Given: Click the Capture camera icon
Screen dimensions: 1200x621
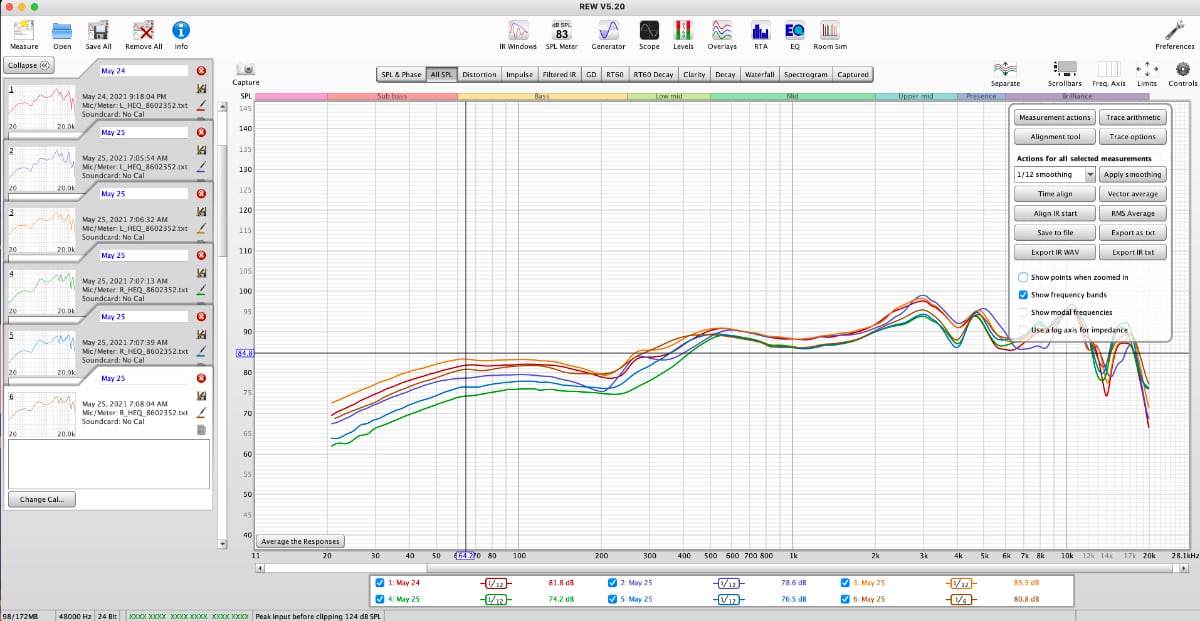Looking at the screenshot, I should 245,69.
